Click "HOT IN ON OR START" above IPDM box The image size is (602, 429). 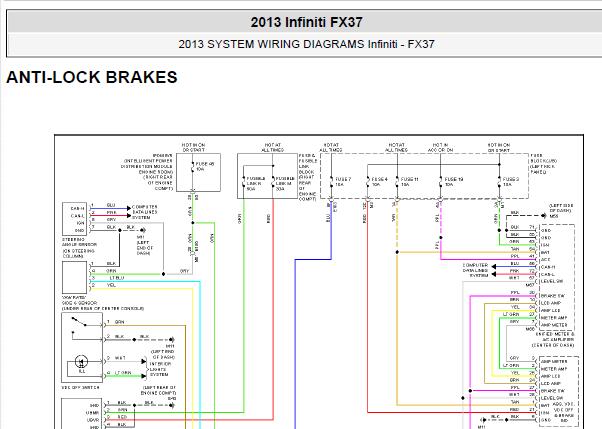194,147
